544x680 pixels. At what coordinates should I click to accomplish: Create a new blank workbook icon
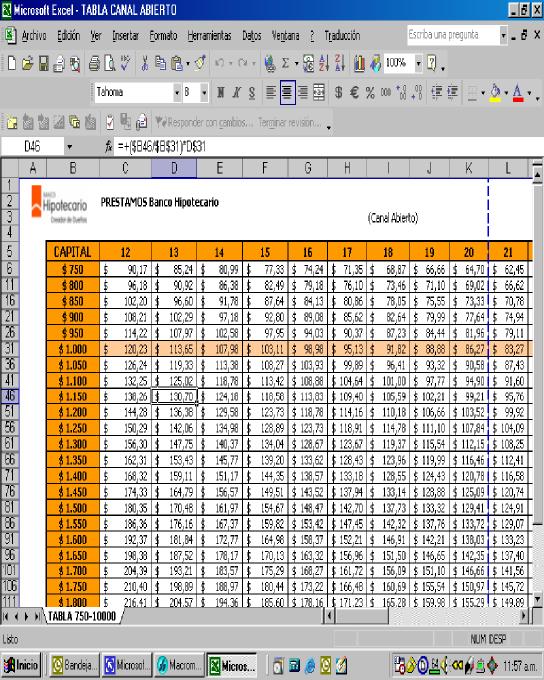tap(12, 63)
